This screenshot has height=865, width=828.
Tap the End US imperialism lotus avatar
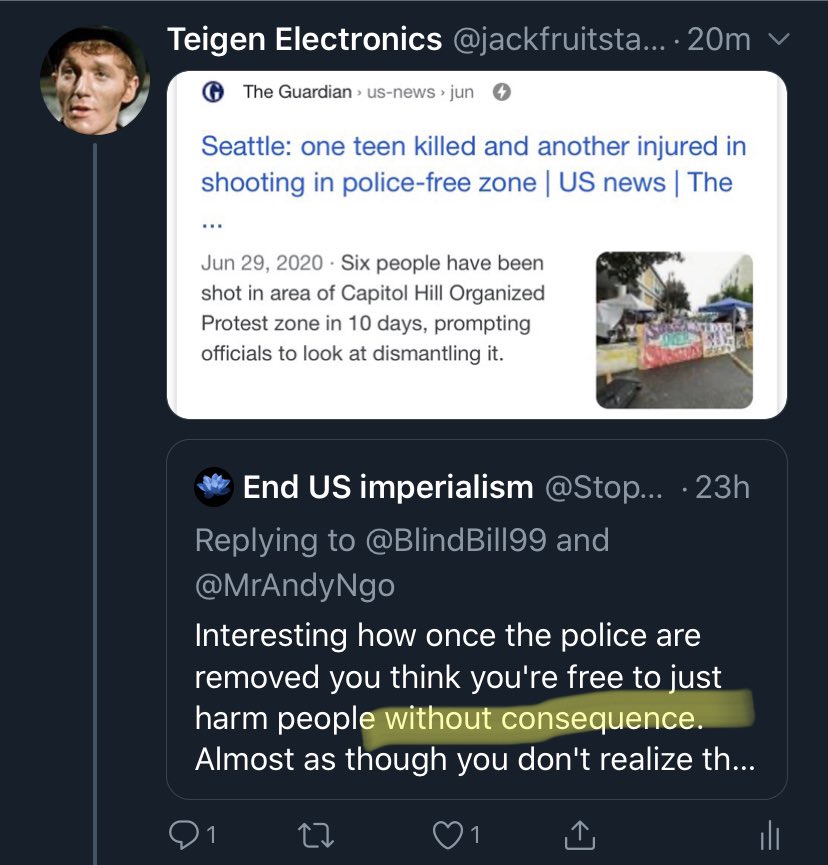pyautogui.click(x=214, y=487)
